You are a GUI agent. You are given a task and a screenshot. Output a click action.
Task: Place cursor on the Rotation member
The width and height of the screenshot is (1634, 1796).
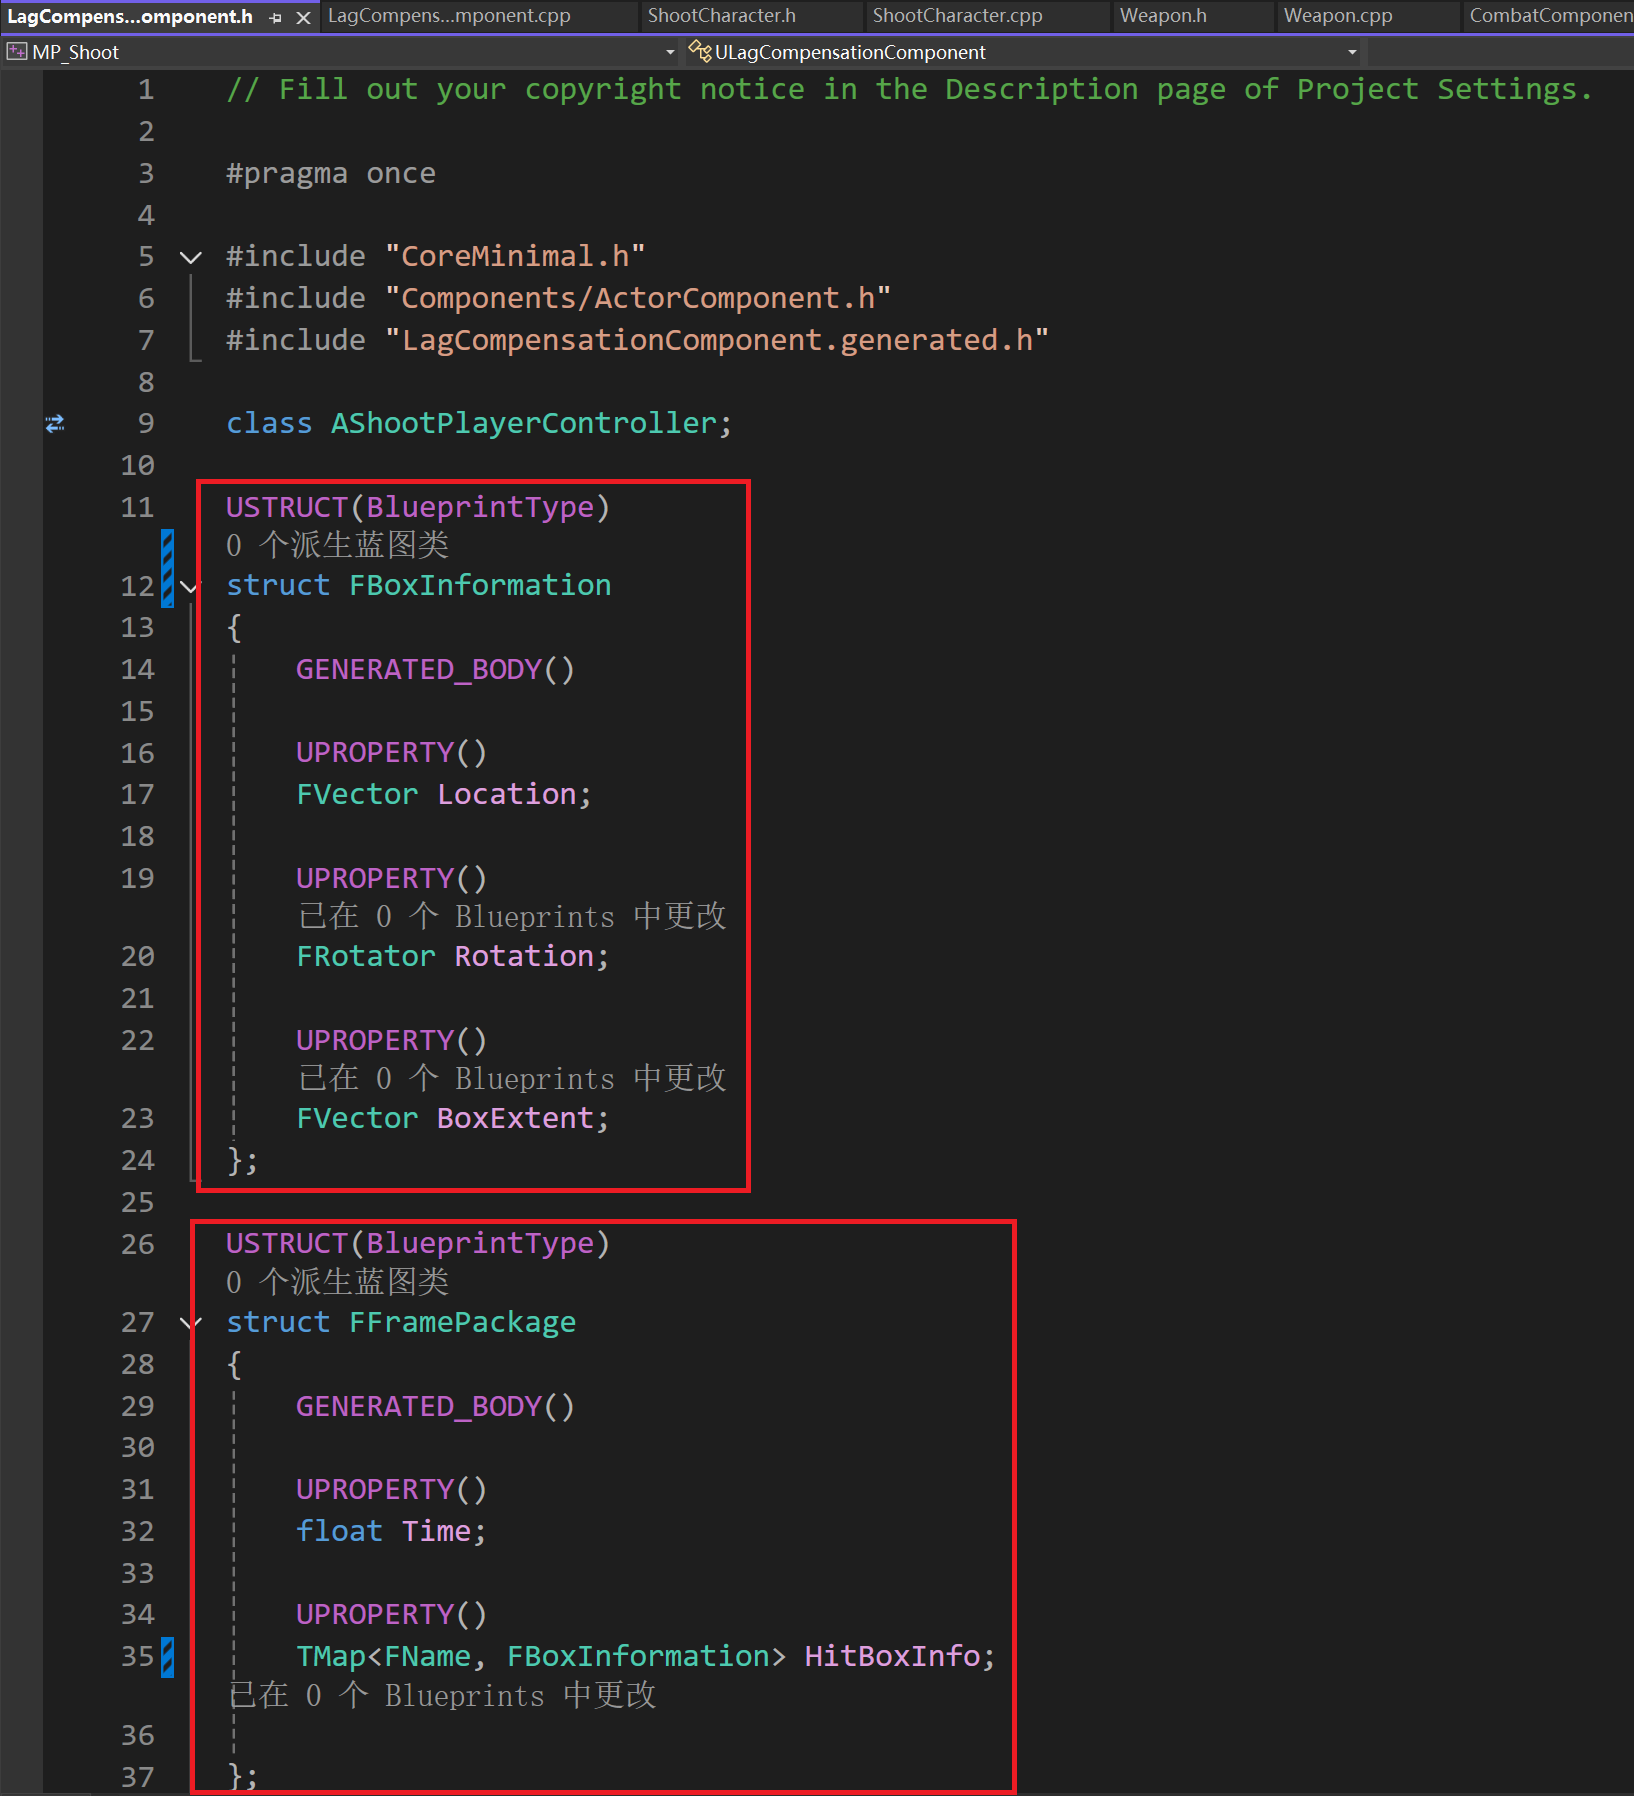pos(525,957)
